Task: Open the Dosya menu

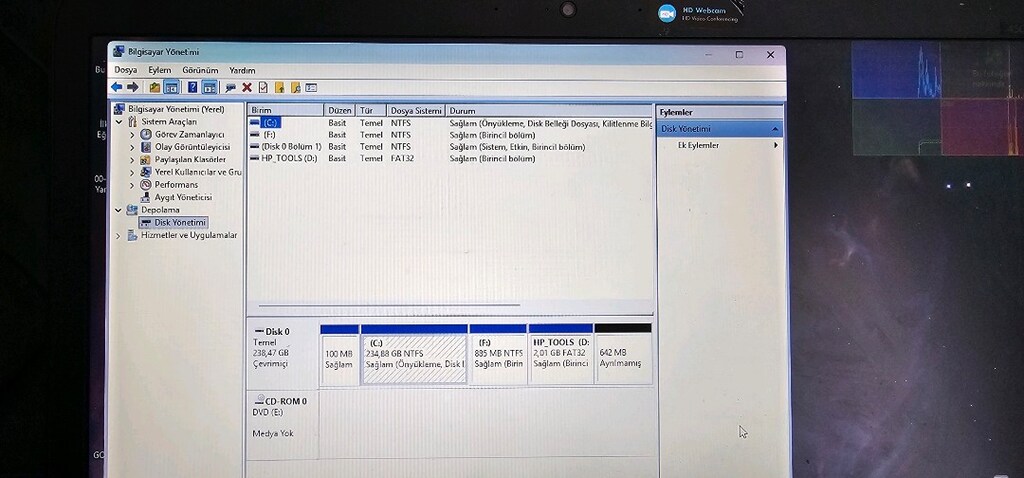Action: (126, 70)
